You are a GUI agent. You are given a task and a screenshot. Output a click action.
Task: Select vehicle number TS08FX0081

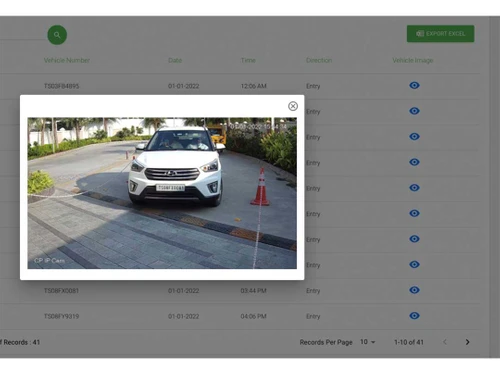pos(61,291)
